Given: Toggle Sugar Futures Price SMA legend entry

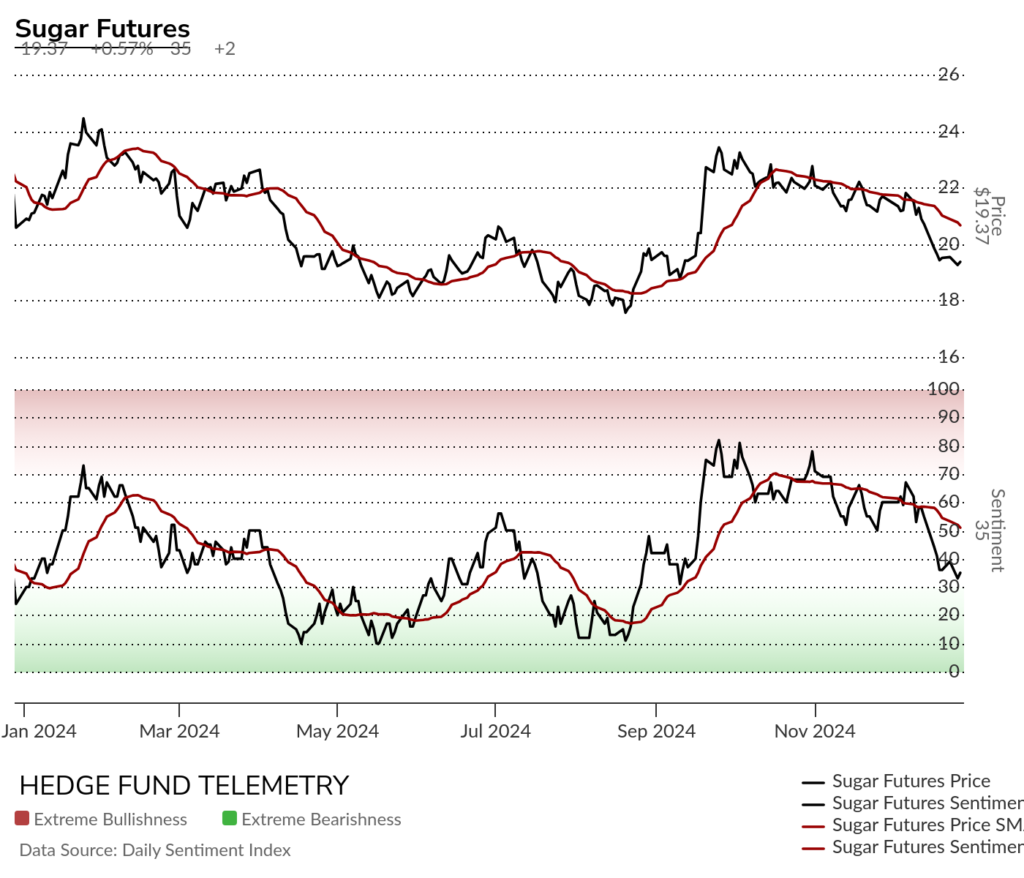Looking at the screenshot, I should (912, 825).
